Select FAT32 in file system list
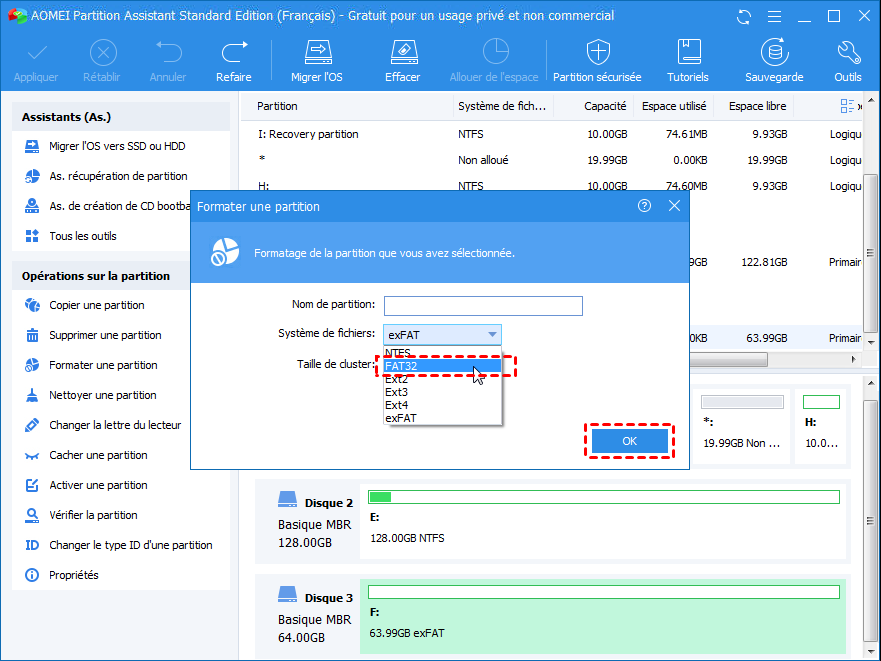This screenshot has height=661, width=881. [x=442, y=366]
